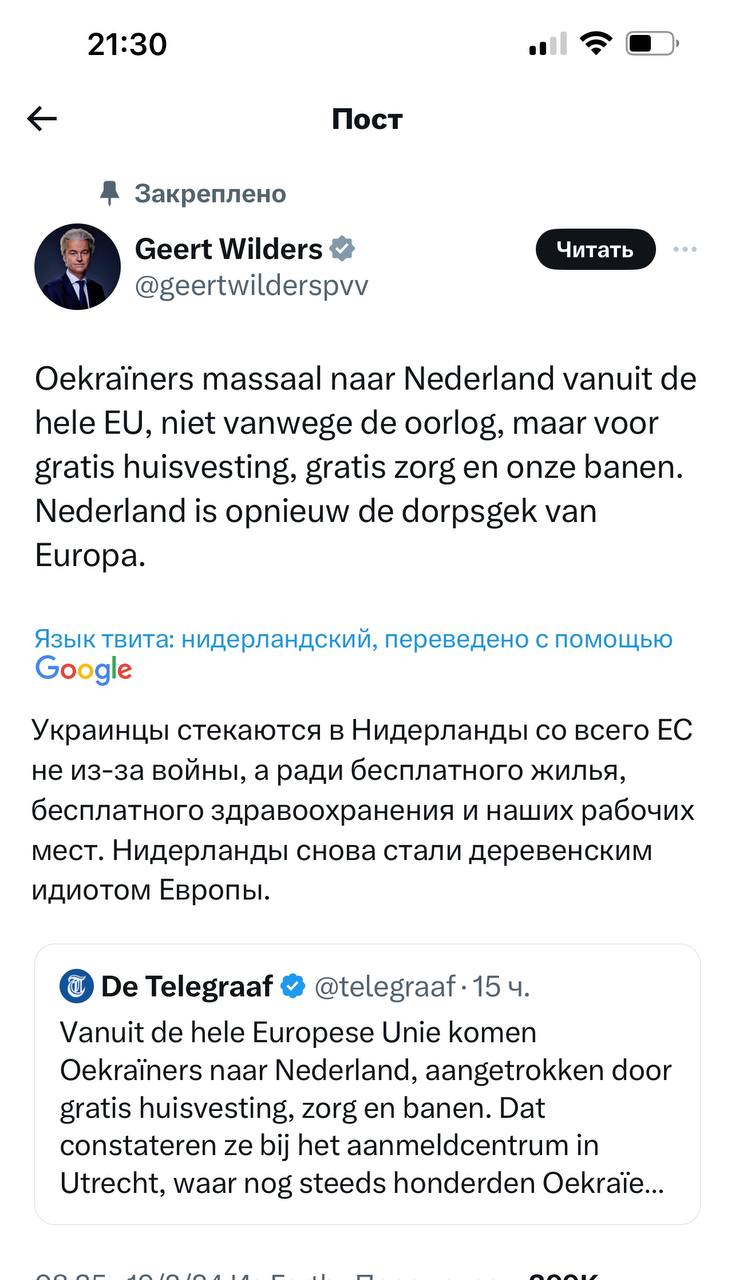Tap the battery icon in status bar

coord(652,44)
